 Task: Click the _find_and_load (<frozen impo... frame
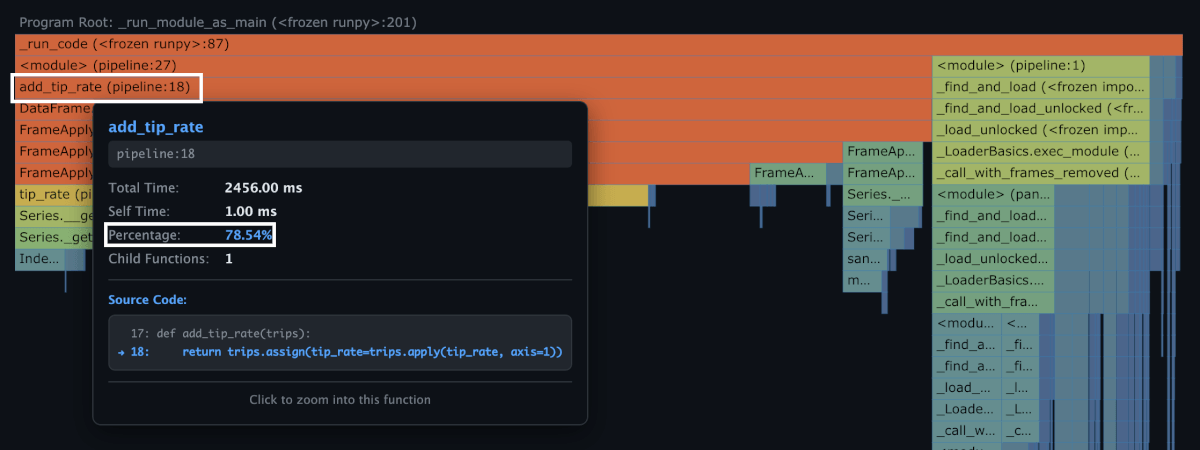(1041, 87)
